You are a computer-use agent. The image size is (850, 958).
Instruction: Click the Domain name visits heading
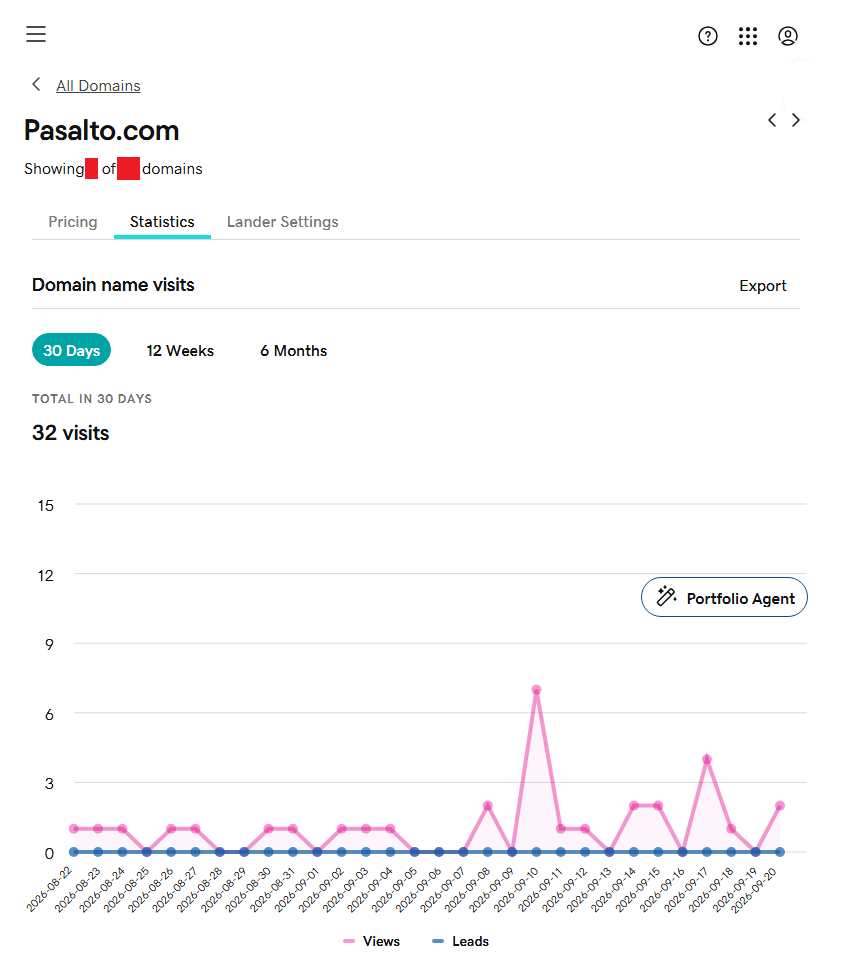coord(113,285)
